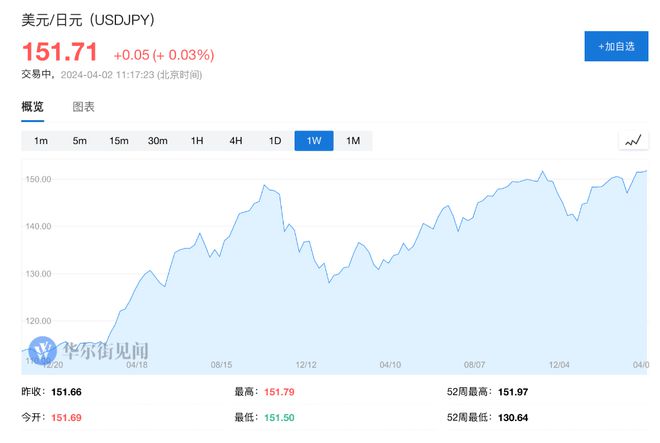Screen dimensions: 660x443
Task: Click the 08/15 date marker on axis
Action: pos(222,365)
